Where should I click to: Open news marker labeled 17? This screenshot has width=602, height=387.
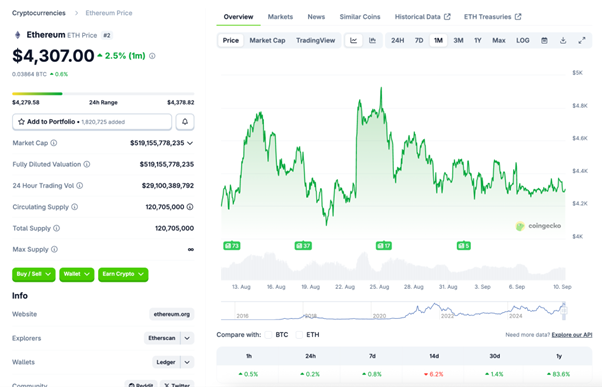point(384,246)
